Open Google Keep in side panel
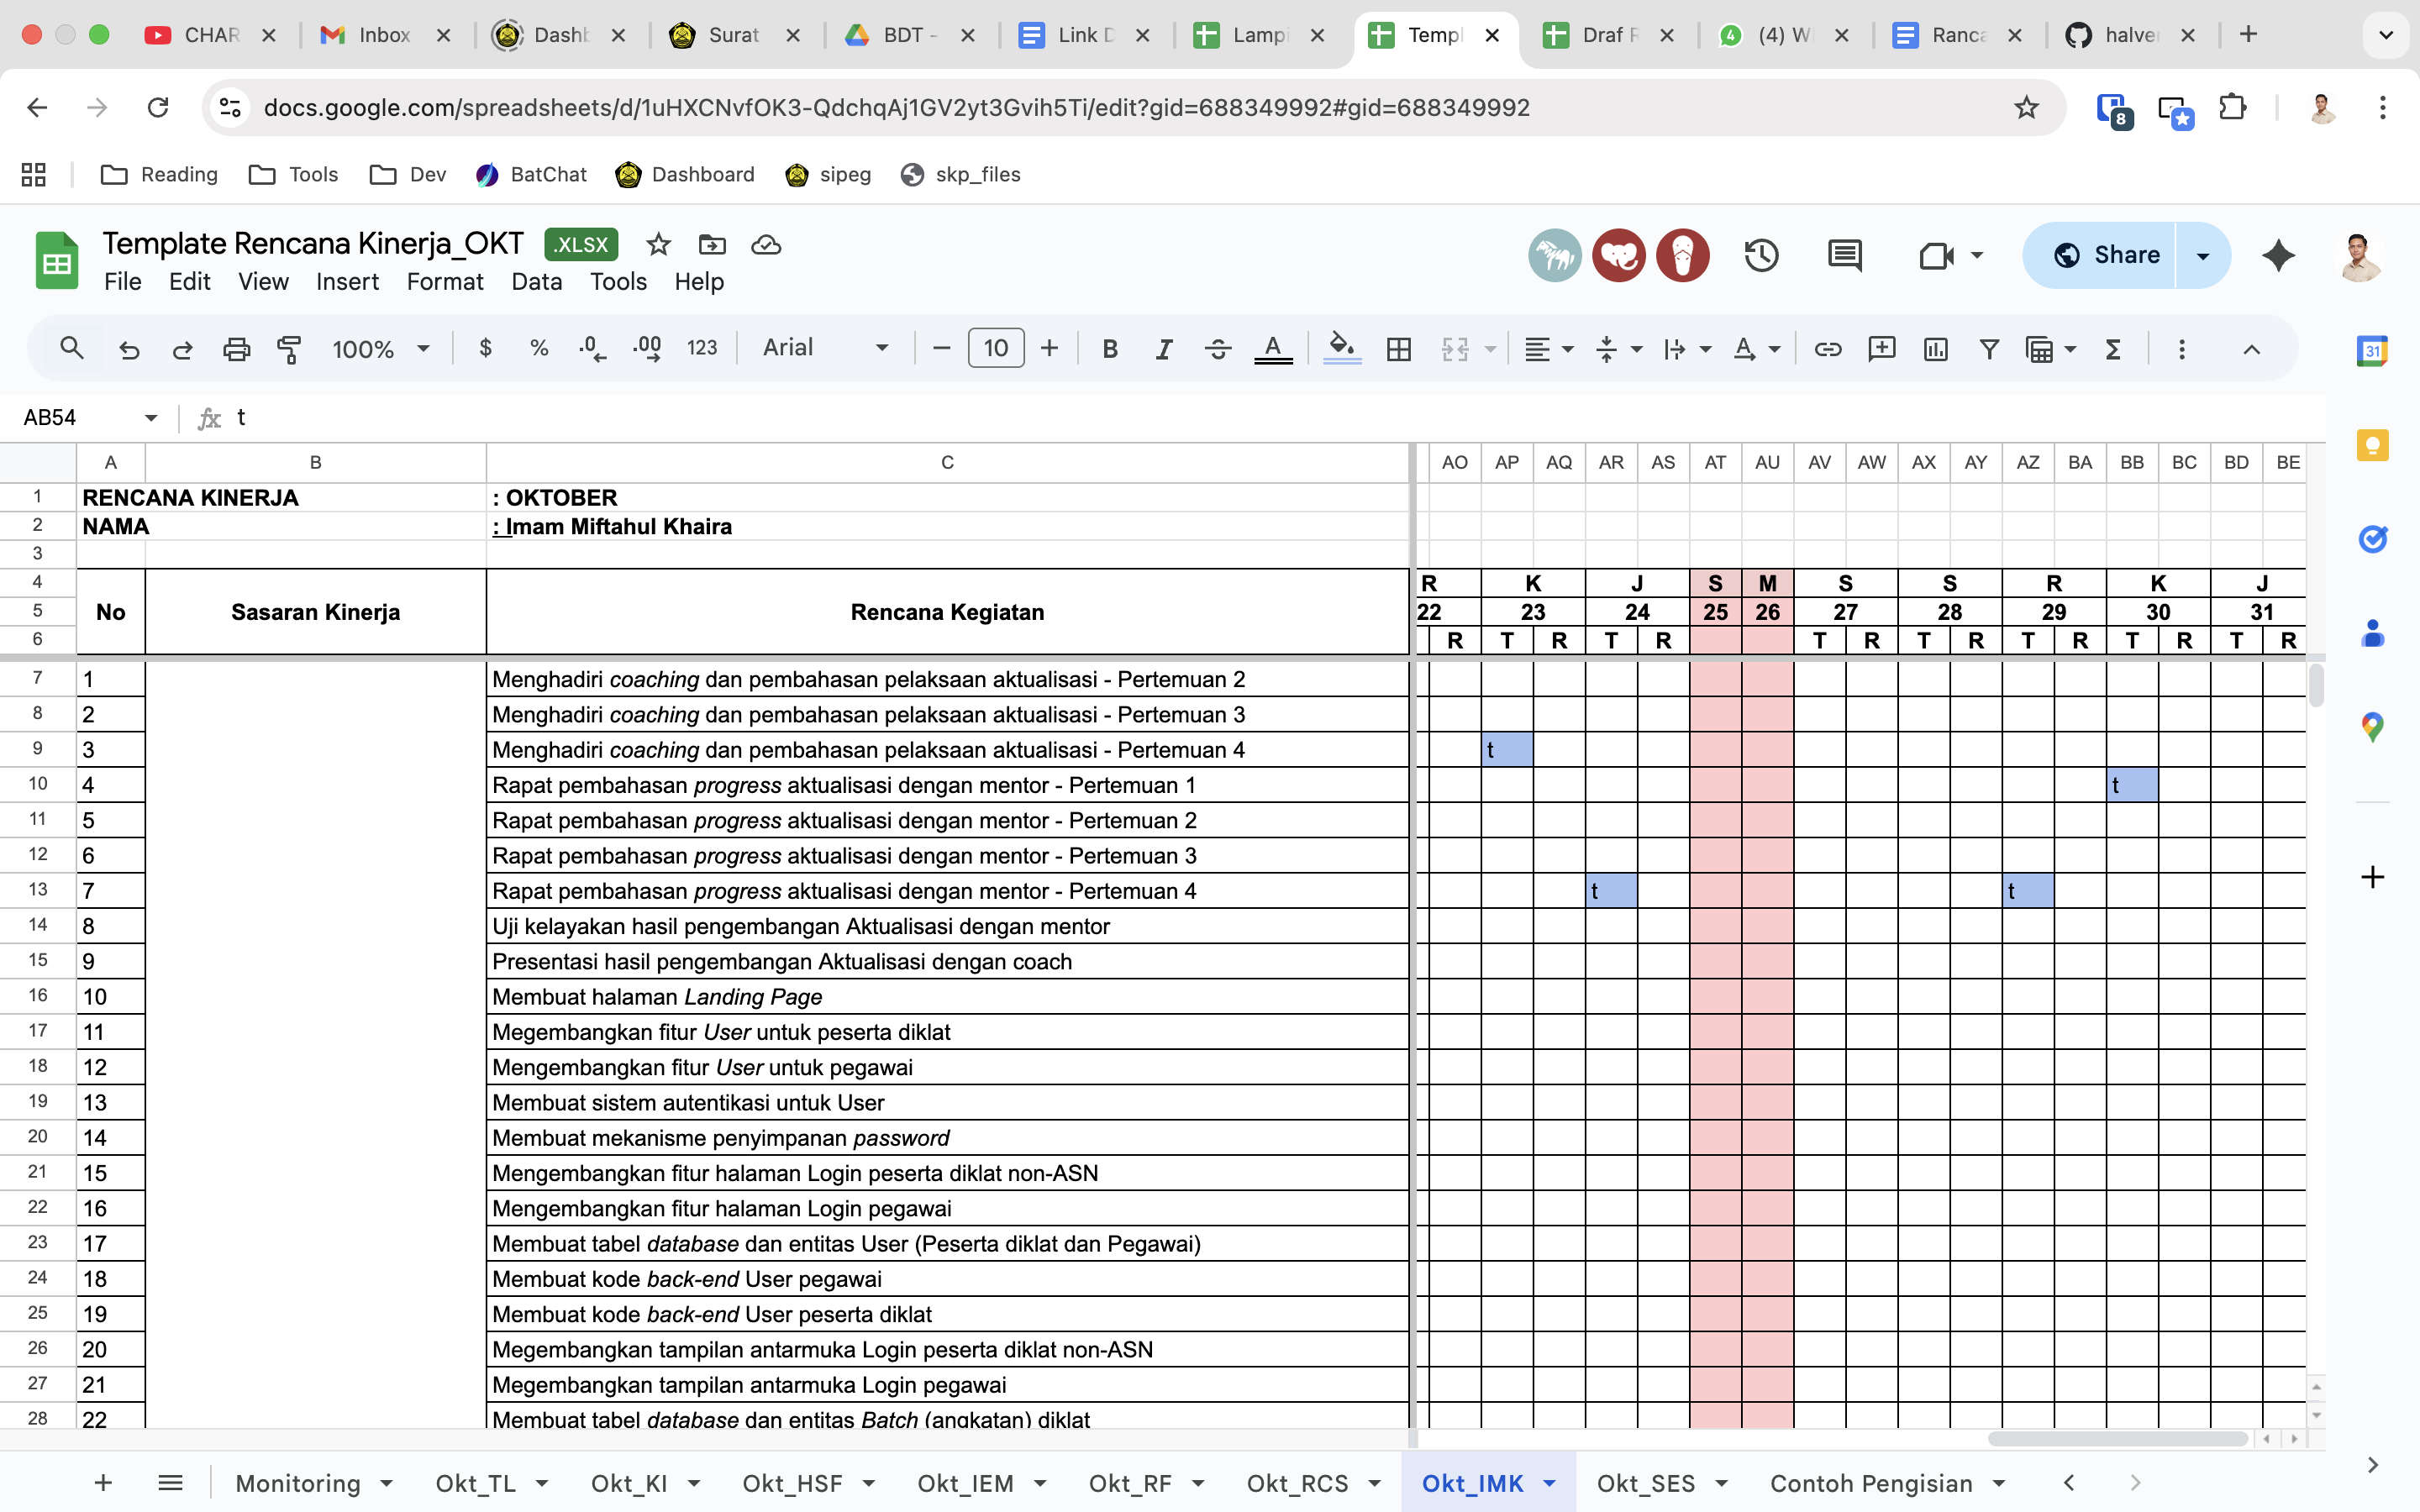 (2372, 446)
